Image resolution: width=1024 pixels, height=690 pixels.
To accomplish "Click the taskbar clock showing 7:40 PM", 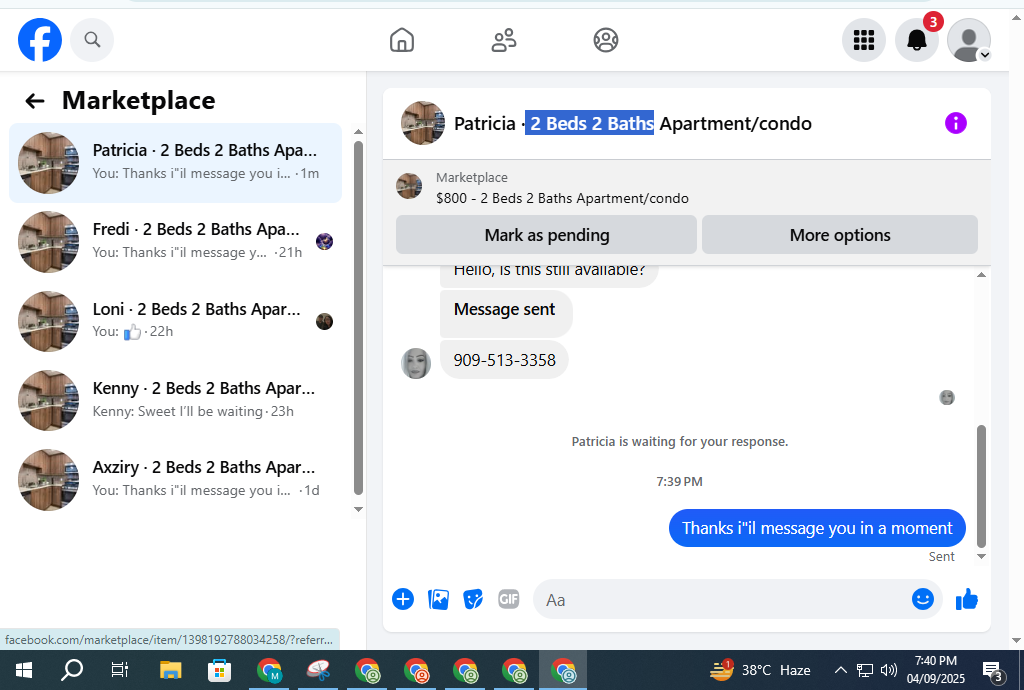I will pyautogui.click(x=935, y=670).
